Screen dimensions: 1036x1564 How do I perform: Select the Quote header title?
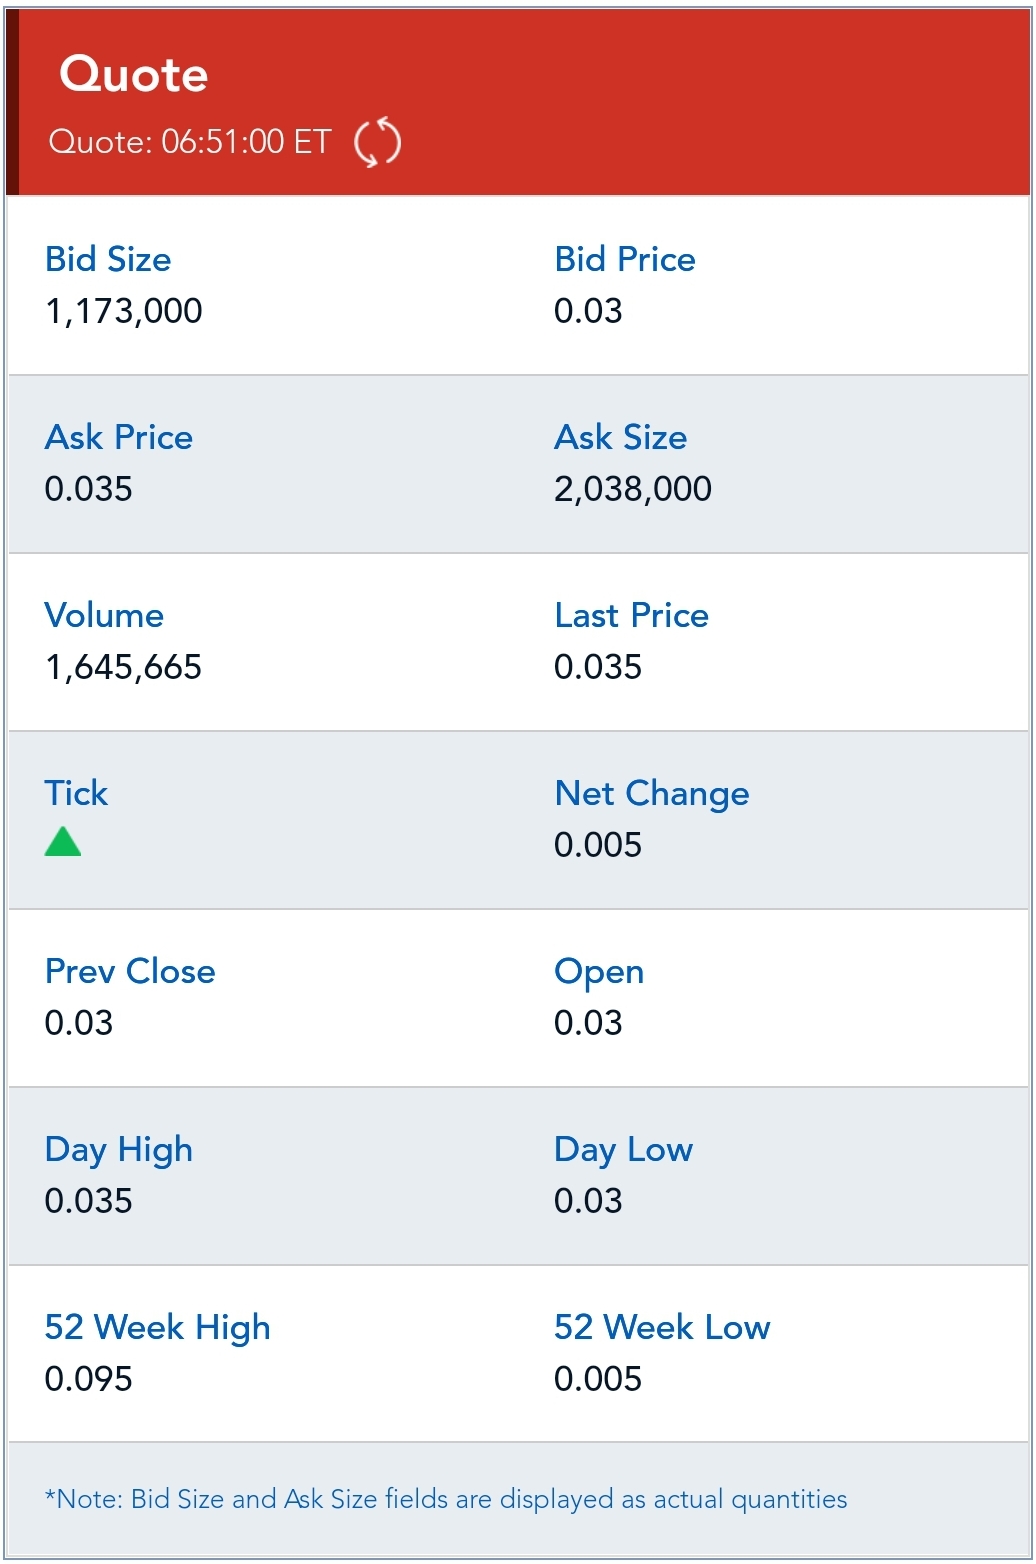pos(133,74)
